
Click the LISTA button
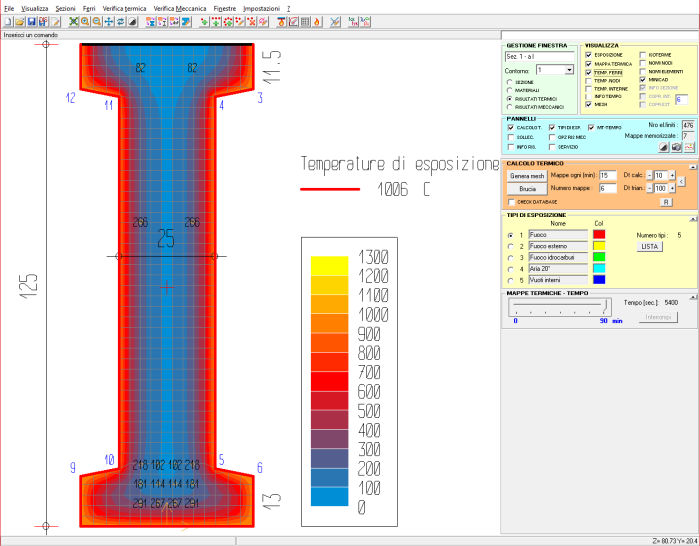649,246
